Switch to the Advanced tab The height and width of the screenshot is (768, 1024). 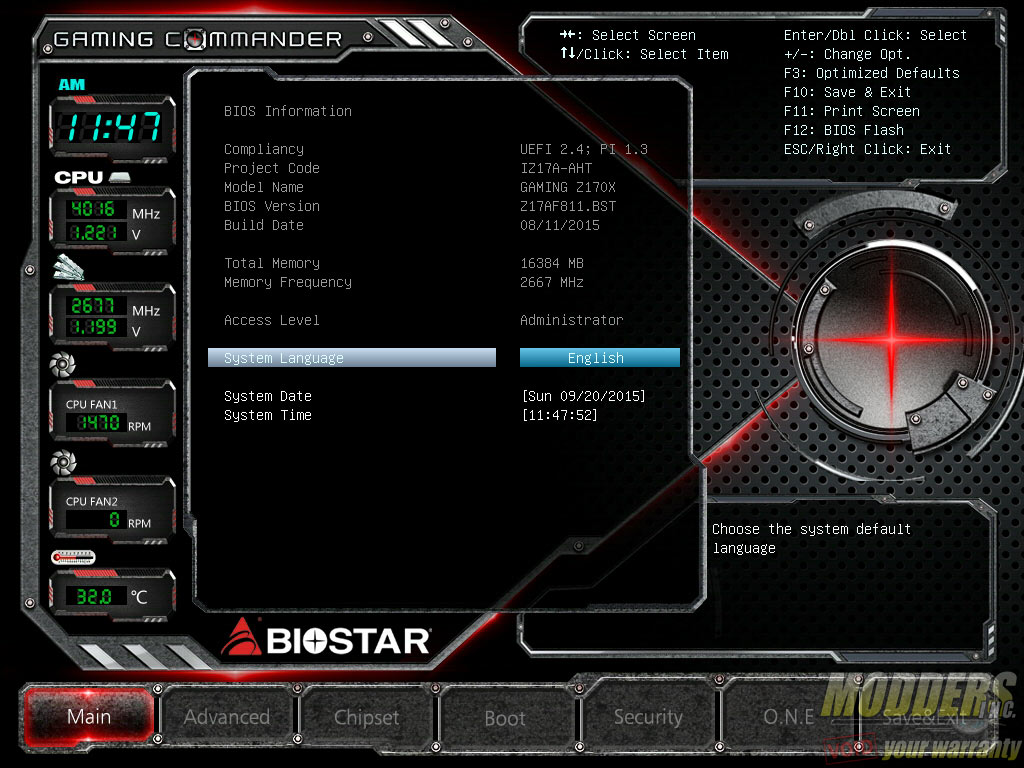coord(227,717)
